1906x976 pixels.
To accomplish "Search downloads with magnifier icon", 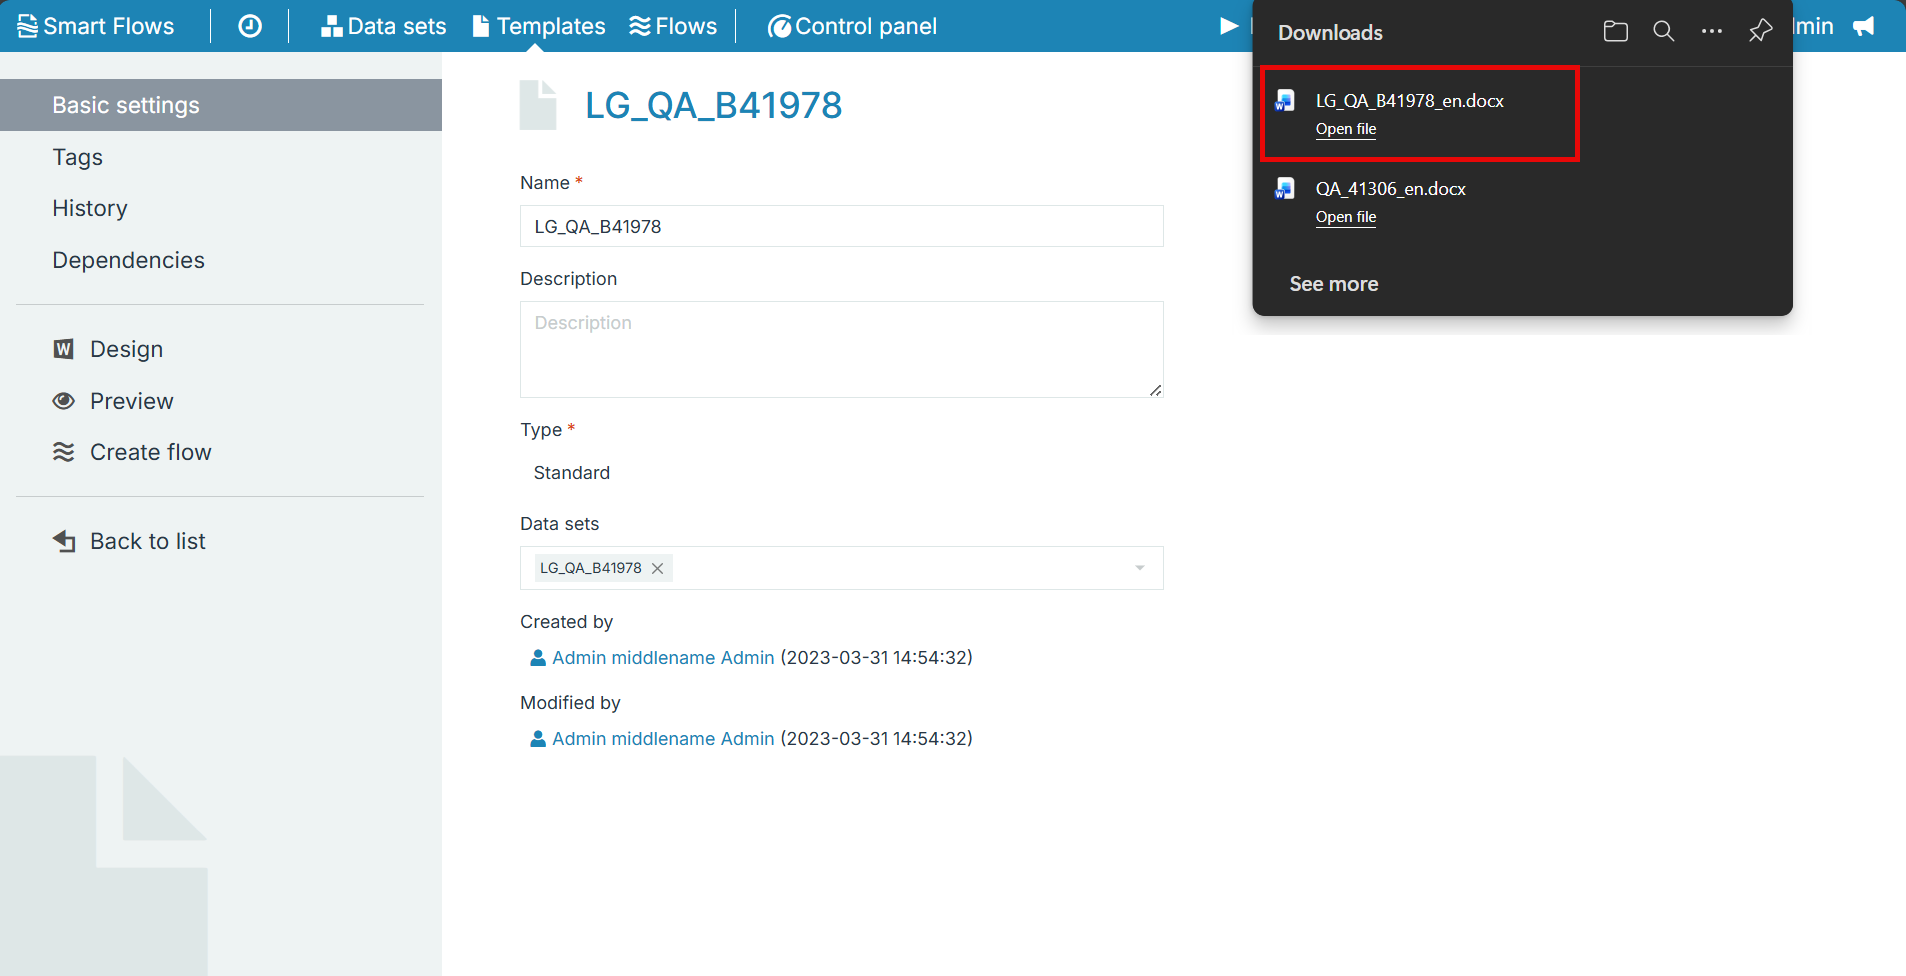I will pos(1663,32).
